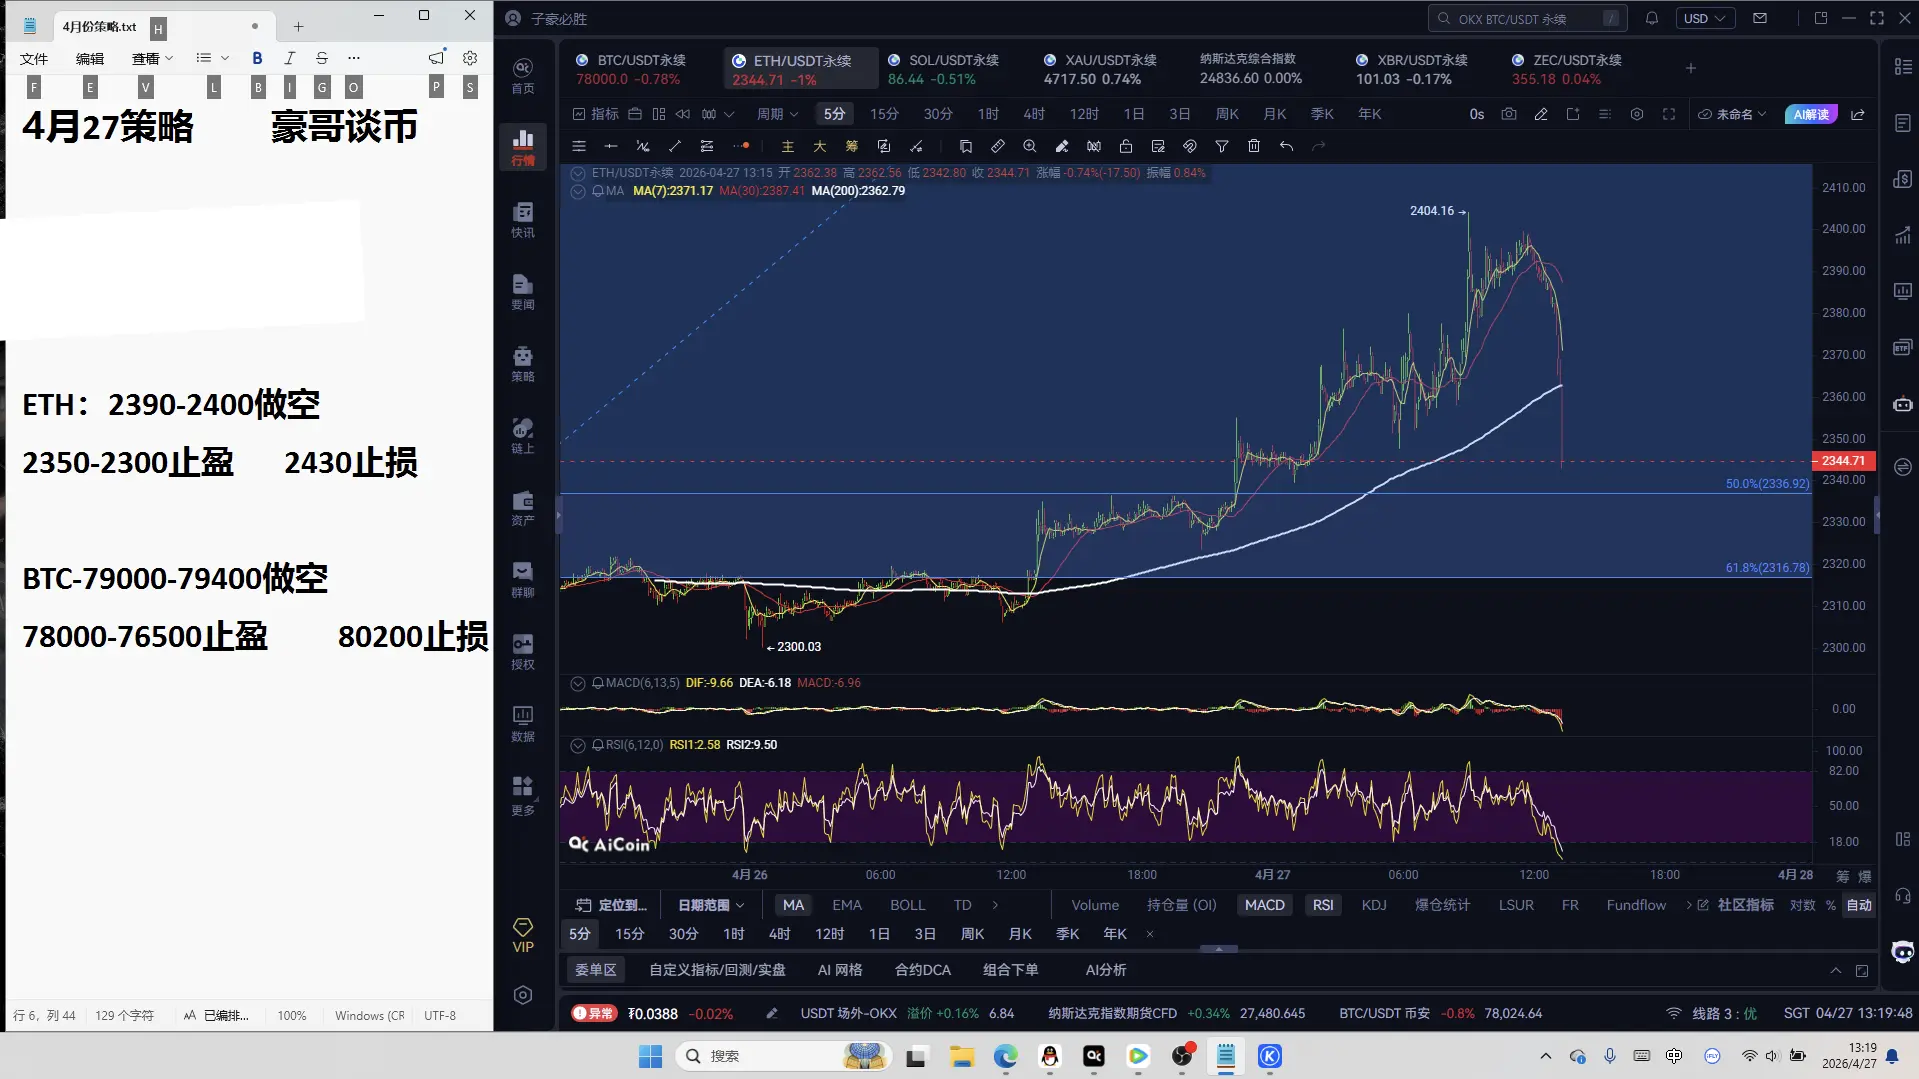The image size is (1919, 1079).
Task: Click the OKX BTC/USDT search field
Action: point(1527,18)
